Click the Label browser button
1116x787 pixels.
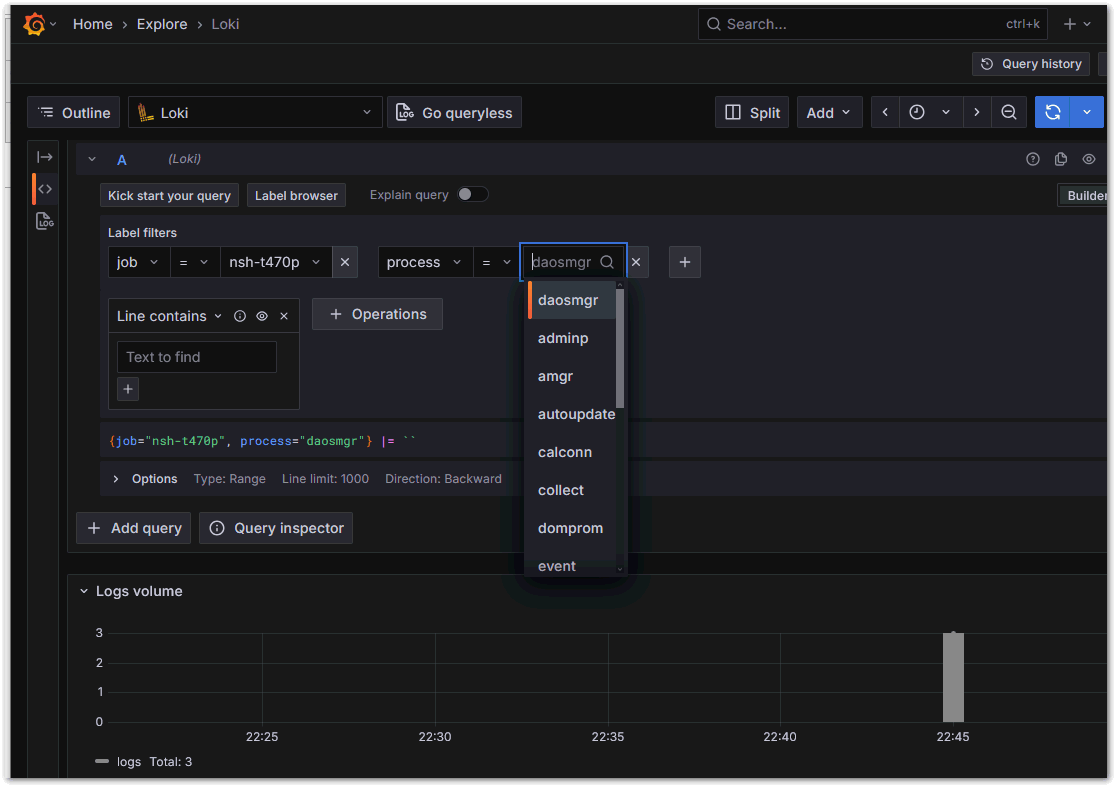click(x=296, y=194)
